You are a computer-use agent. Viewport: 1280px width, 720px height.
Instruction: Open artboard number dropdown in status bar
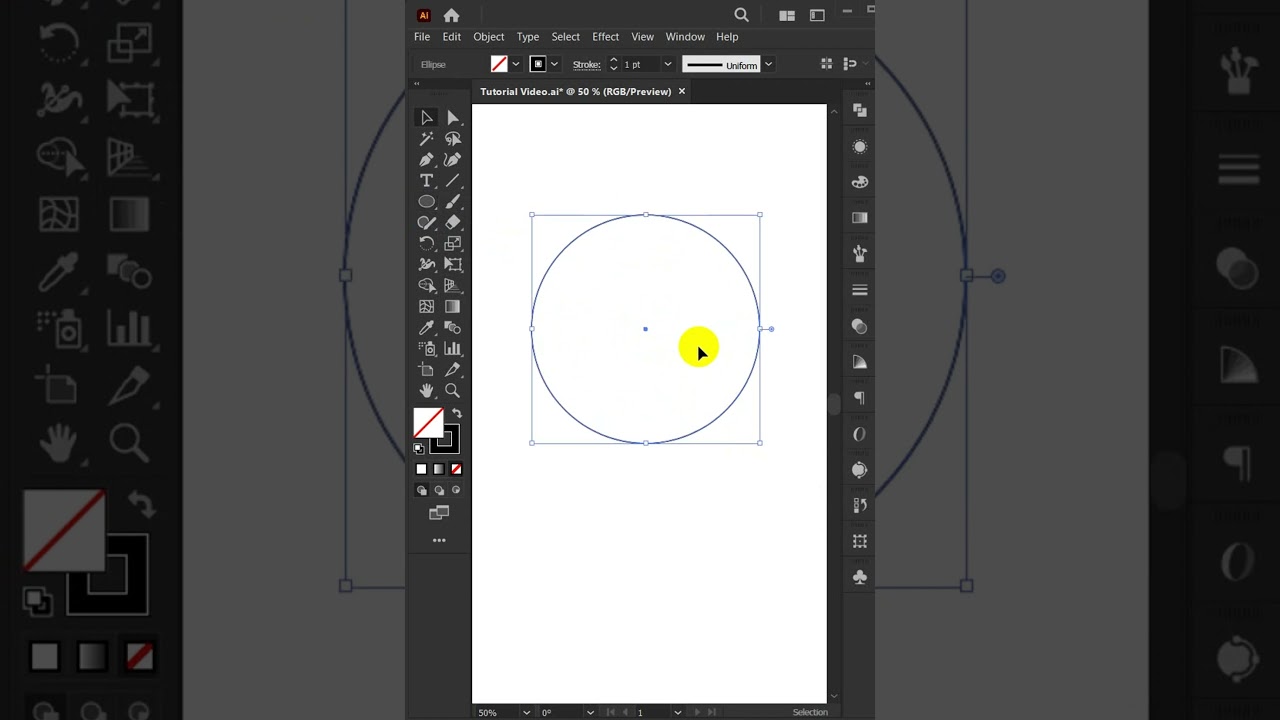coord(677,712)
